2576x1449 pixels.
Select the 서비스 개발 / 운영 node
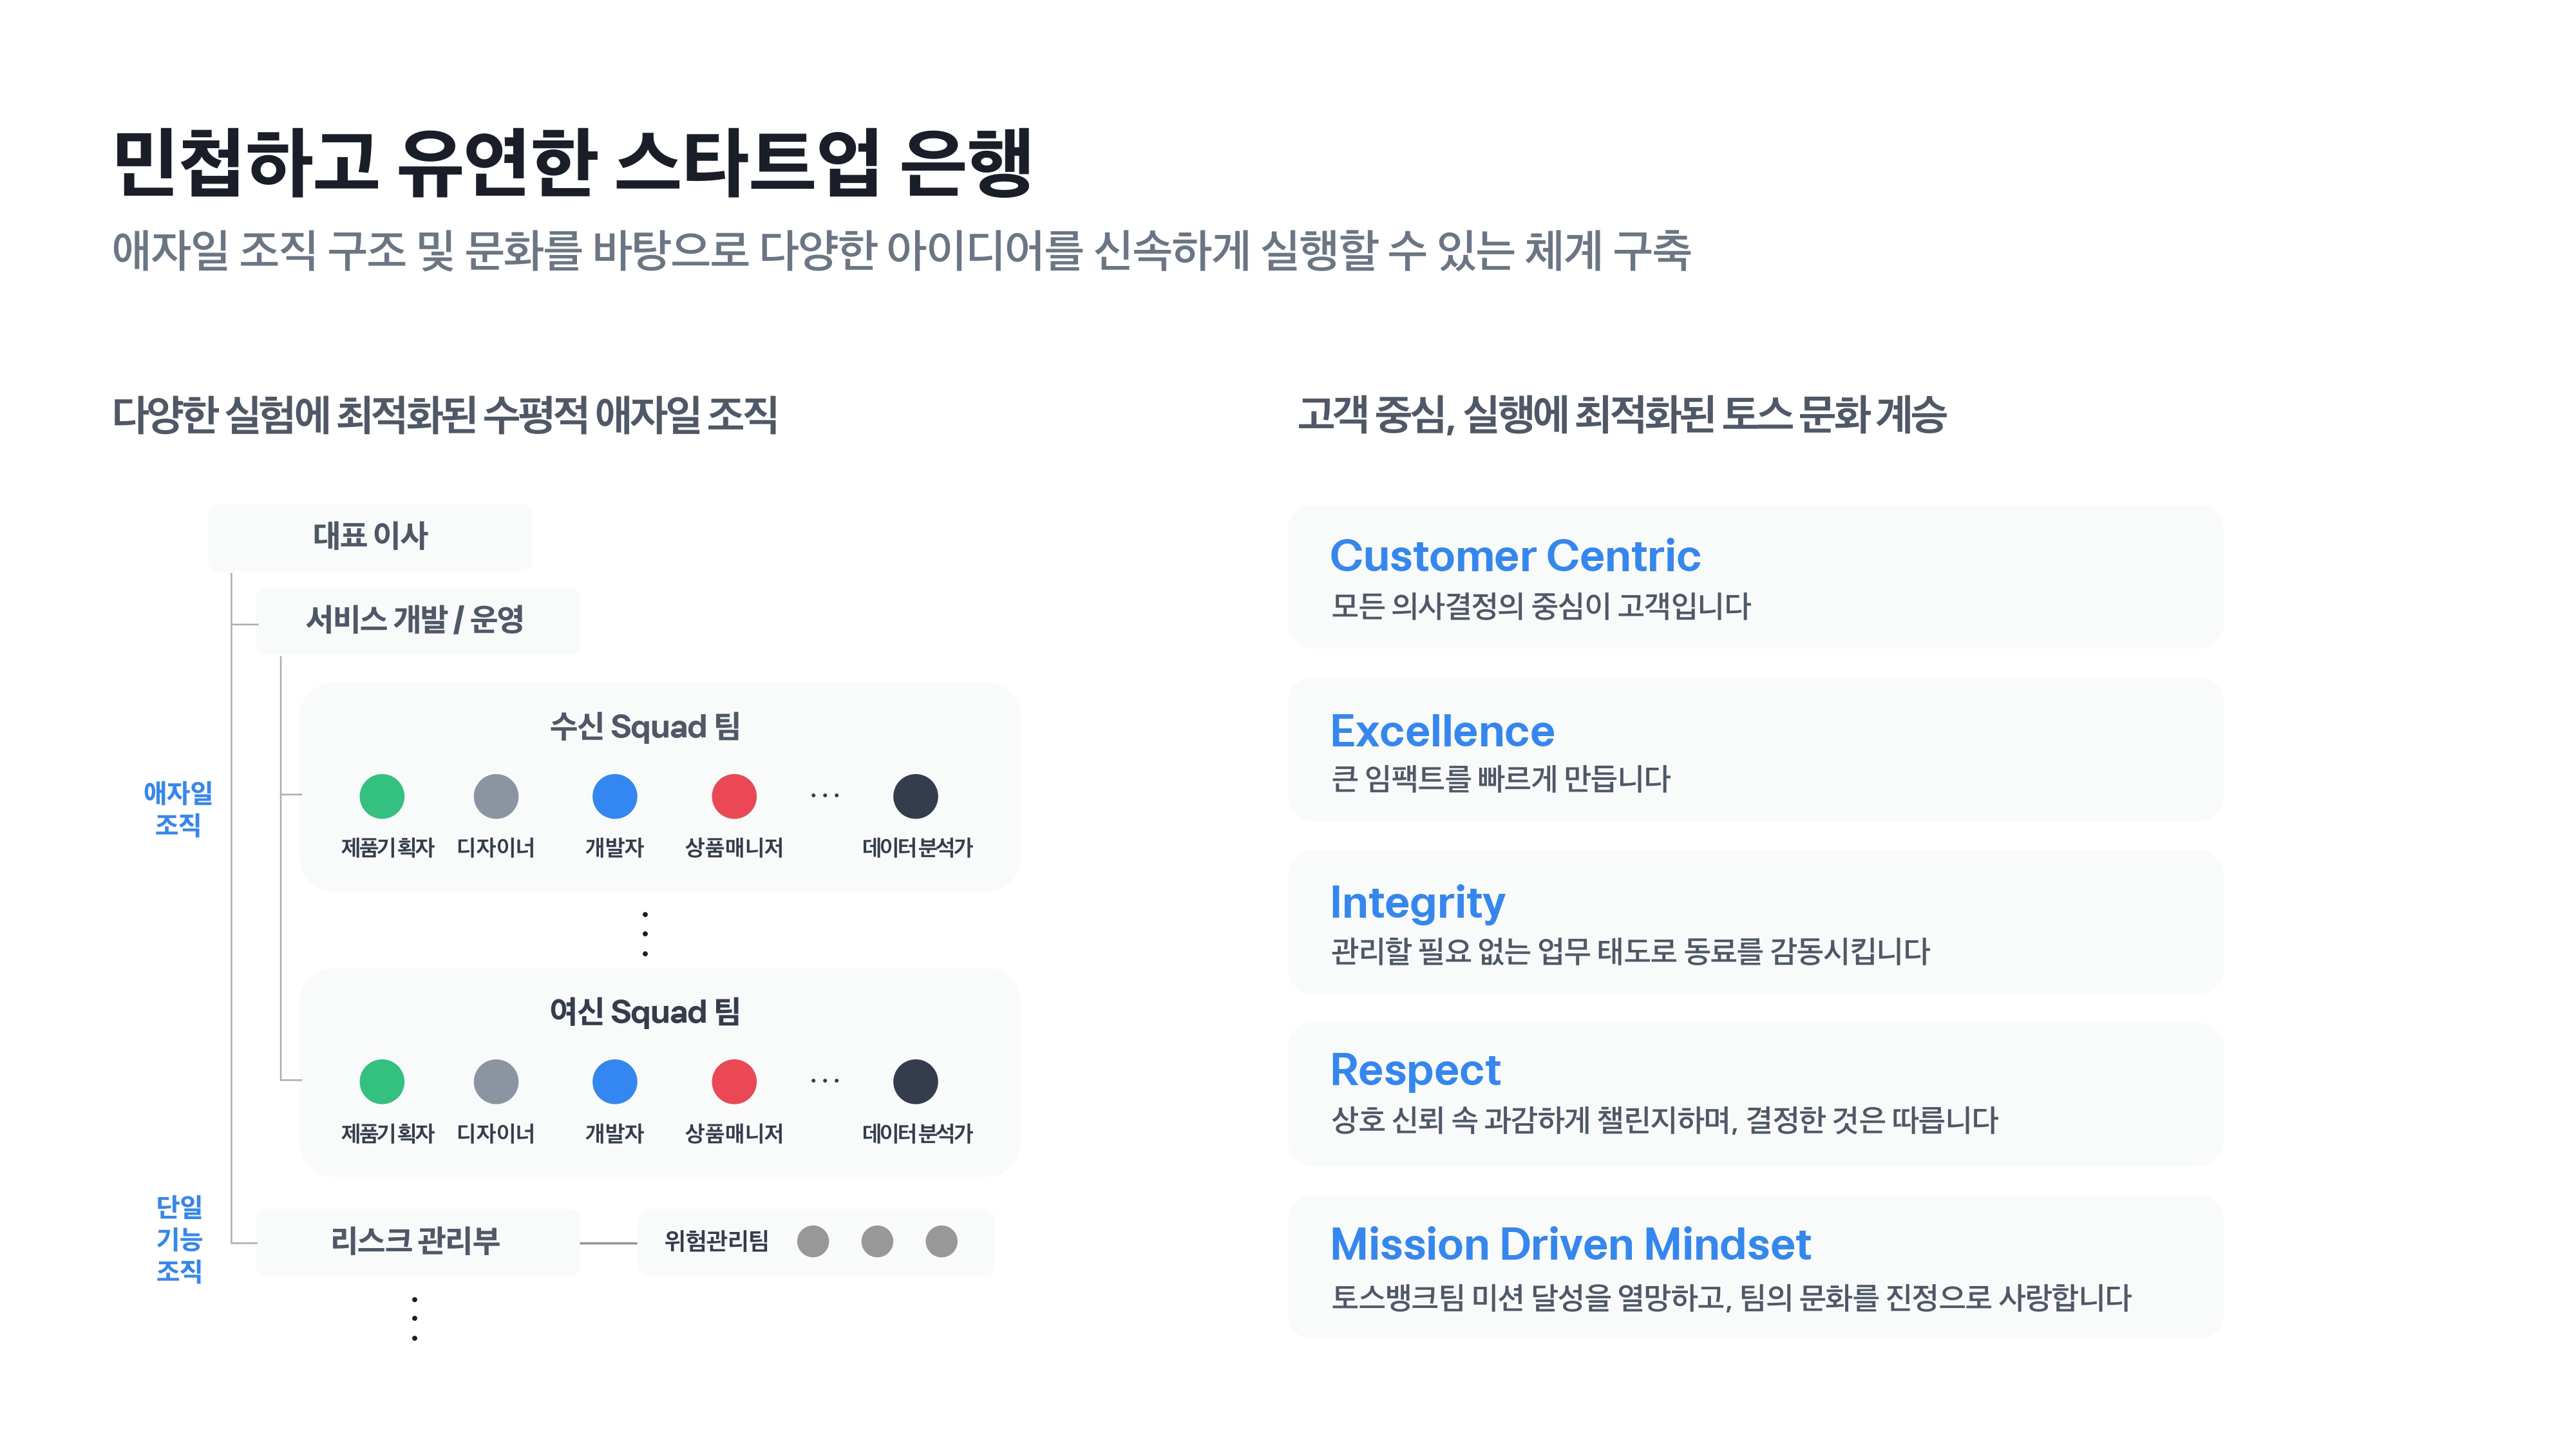(x=418, y=620)
